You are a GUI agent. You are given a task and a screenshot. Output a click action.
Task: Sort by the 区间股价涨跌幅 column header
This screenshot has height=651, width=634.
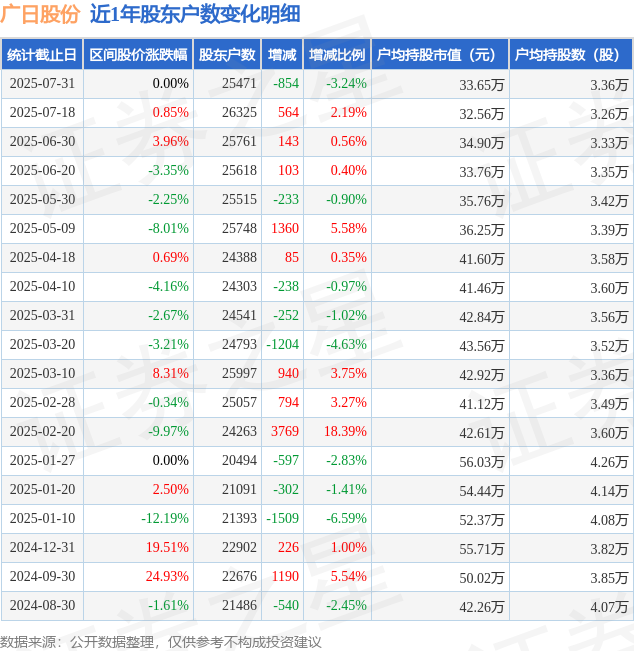click(137, 55)
